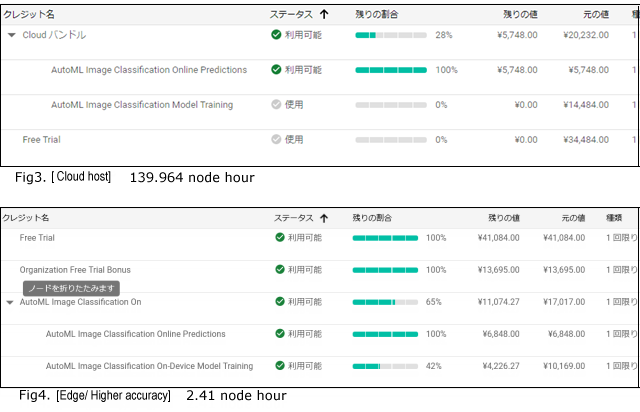Viewport: 640px width, 412px height.
Task: Select top-table AutoML Online Predictions row name
Action: (x=149, y=70)
